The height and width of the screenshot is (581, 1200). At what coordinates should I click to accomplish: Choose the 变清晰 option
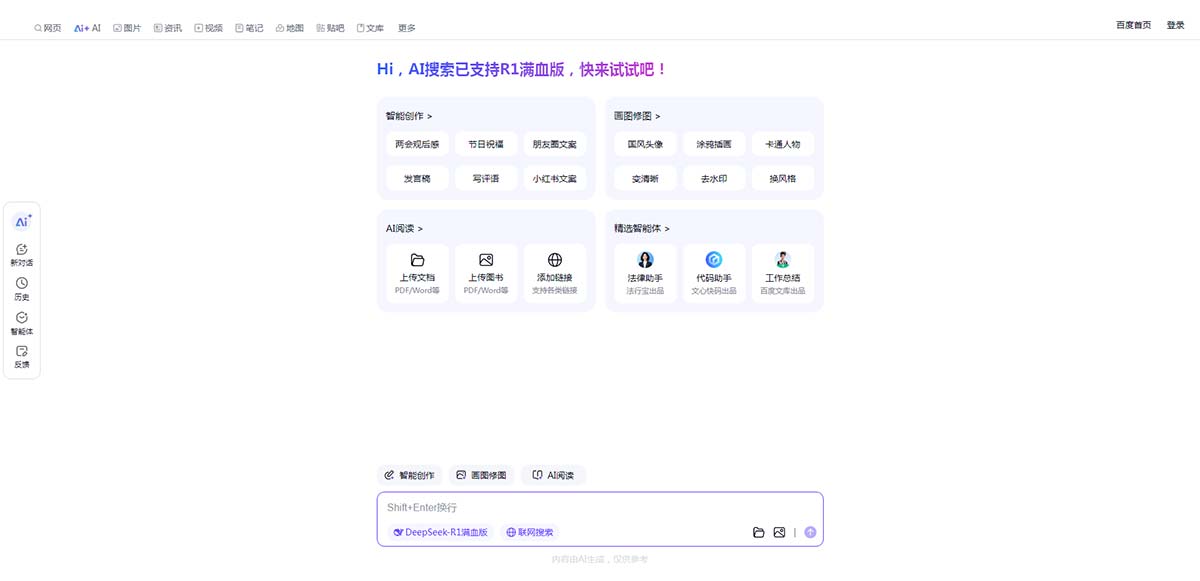[645, 179]
